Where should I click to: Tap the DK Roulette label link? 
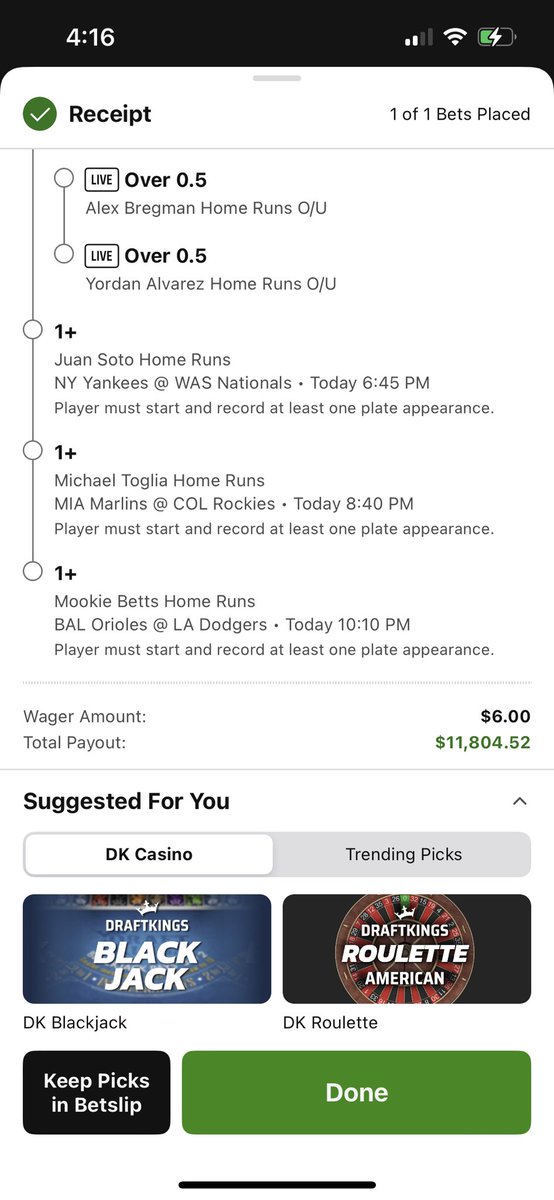(x=330, y=1023)
